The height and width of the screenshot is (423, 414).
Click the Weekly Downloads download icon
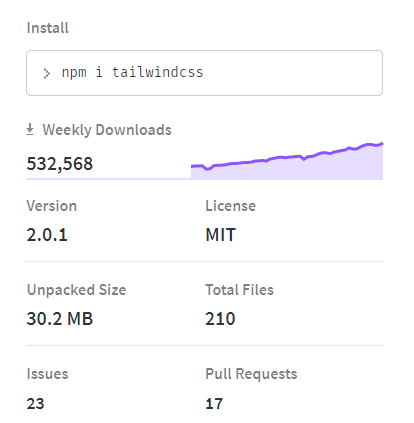tap(30, 129)
